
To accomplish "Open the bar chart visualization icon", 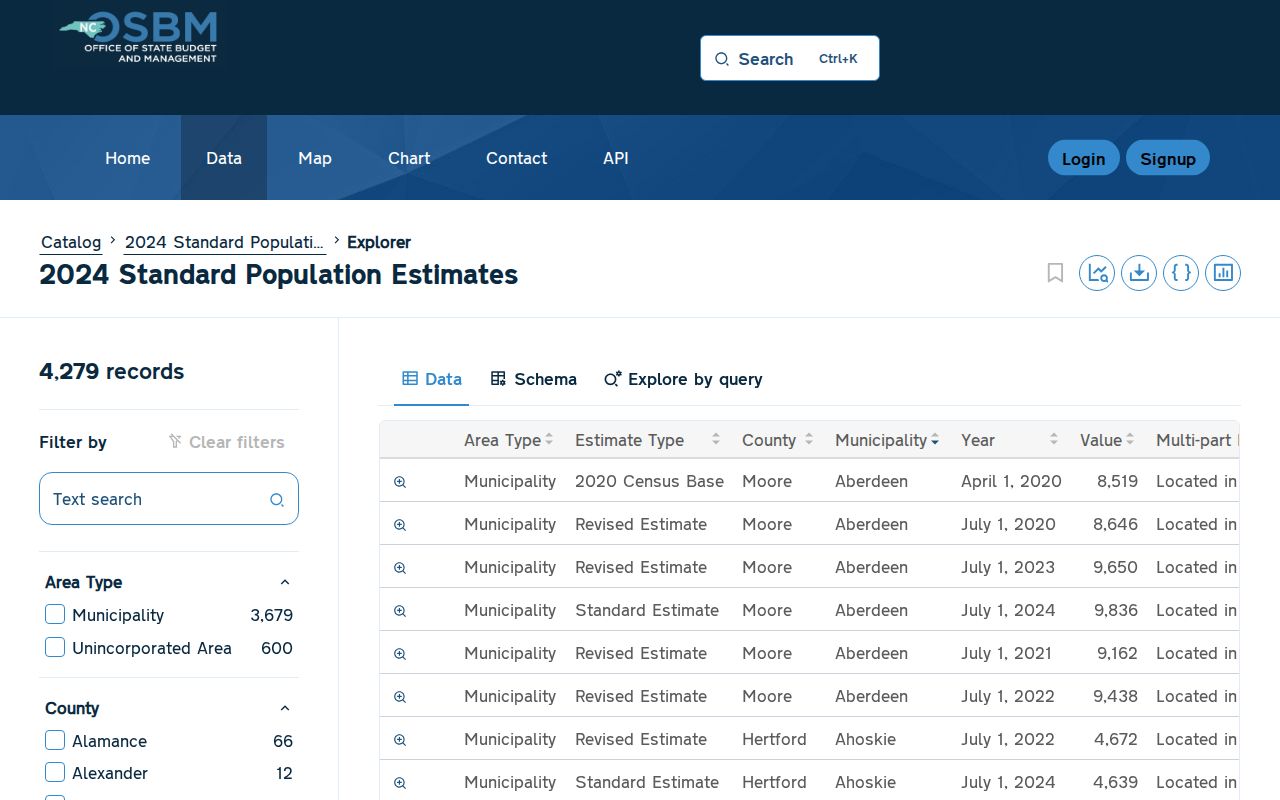I will pyautogui.click(x=1223, y=273).
